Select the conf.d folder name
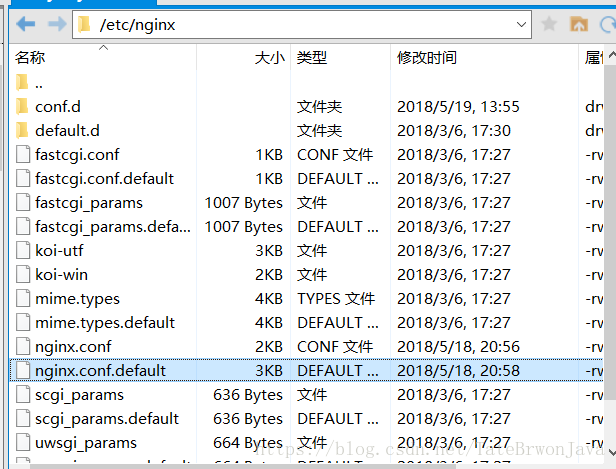 point(58,106)
